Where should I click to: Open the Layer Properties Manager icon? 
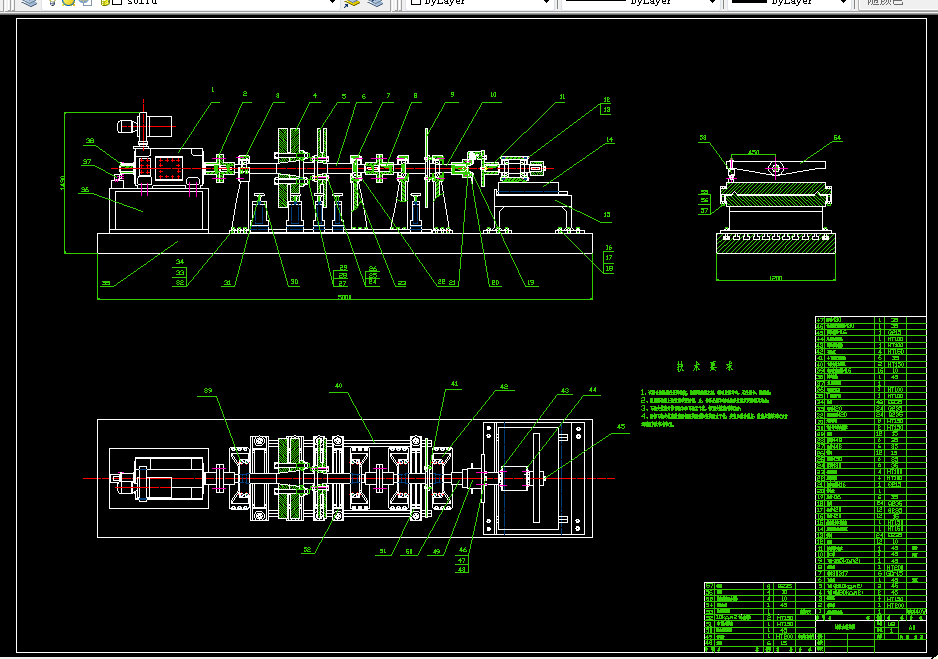click(x=29, y=2)
